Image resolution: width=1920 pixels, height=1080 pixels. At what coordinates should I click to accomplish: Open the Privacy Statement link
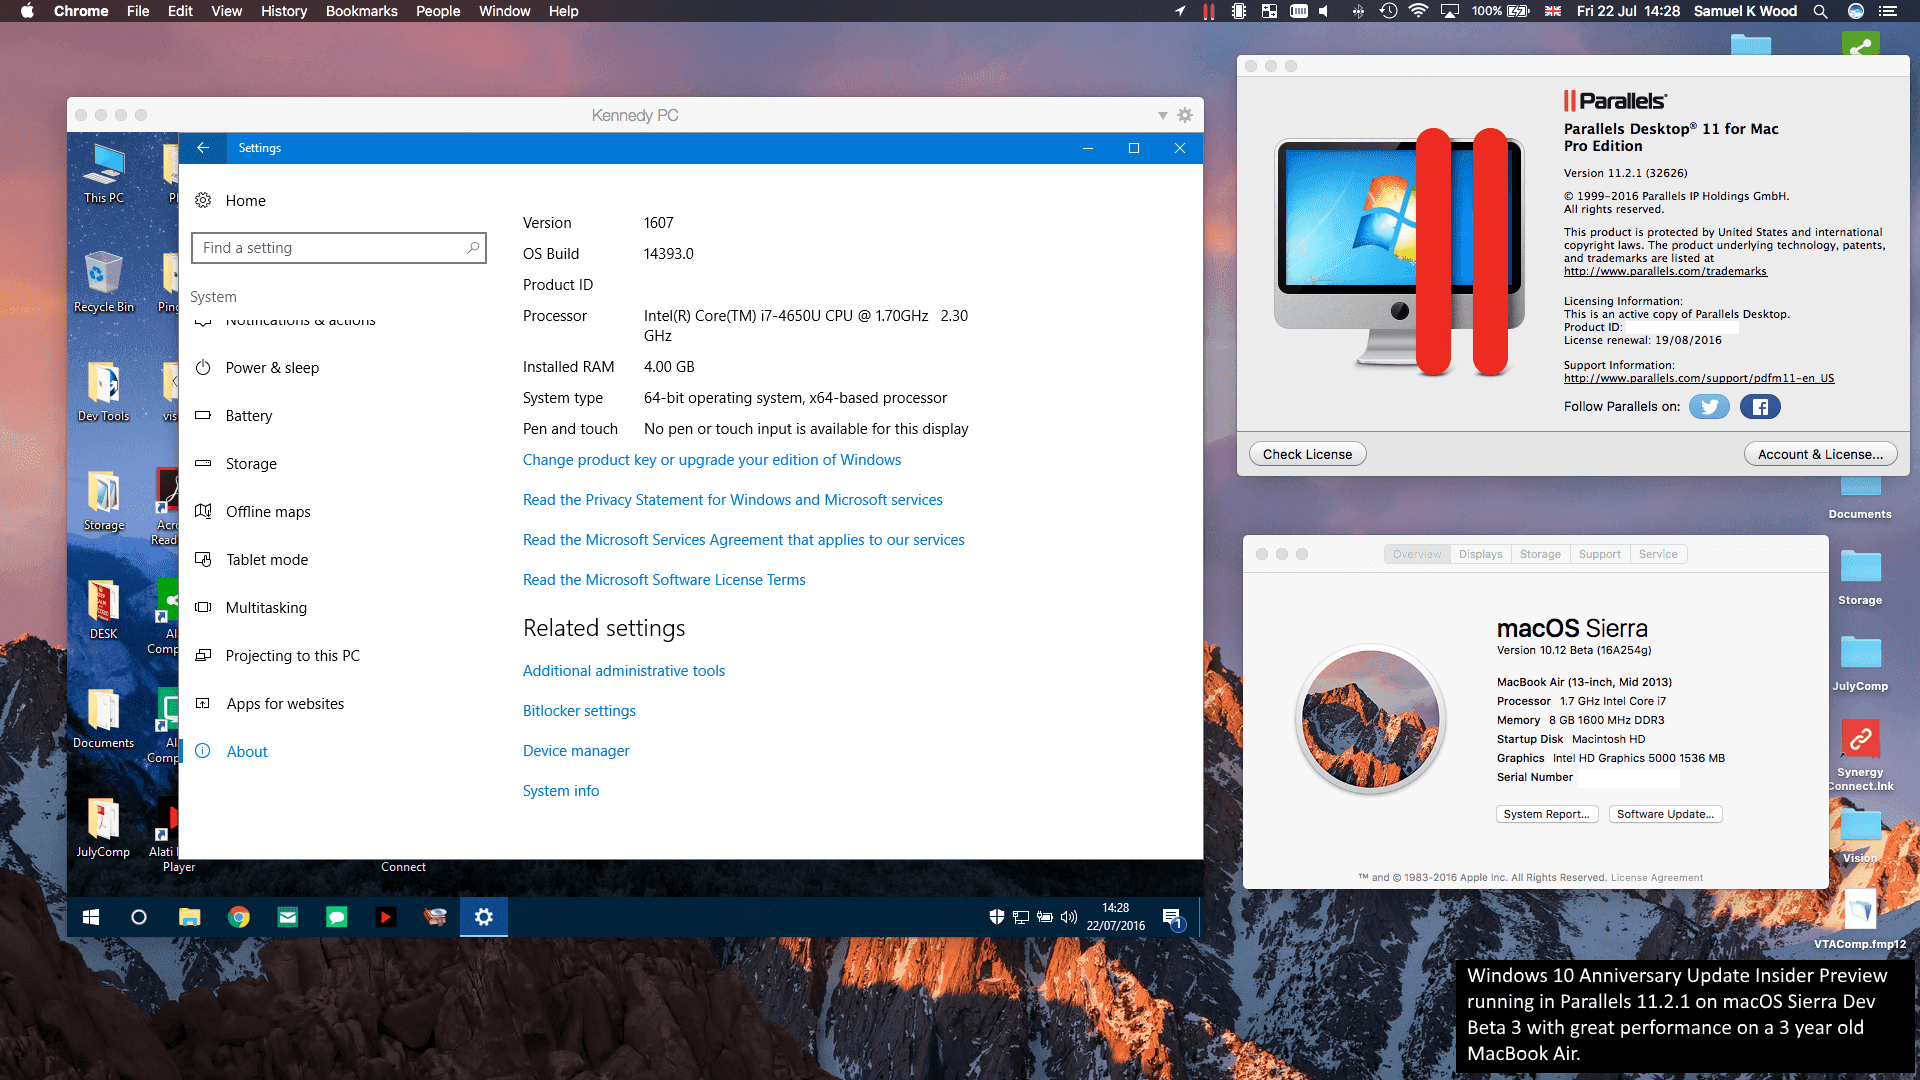[x=733, y=500]
